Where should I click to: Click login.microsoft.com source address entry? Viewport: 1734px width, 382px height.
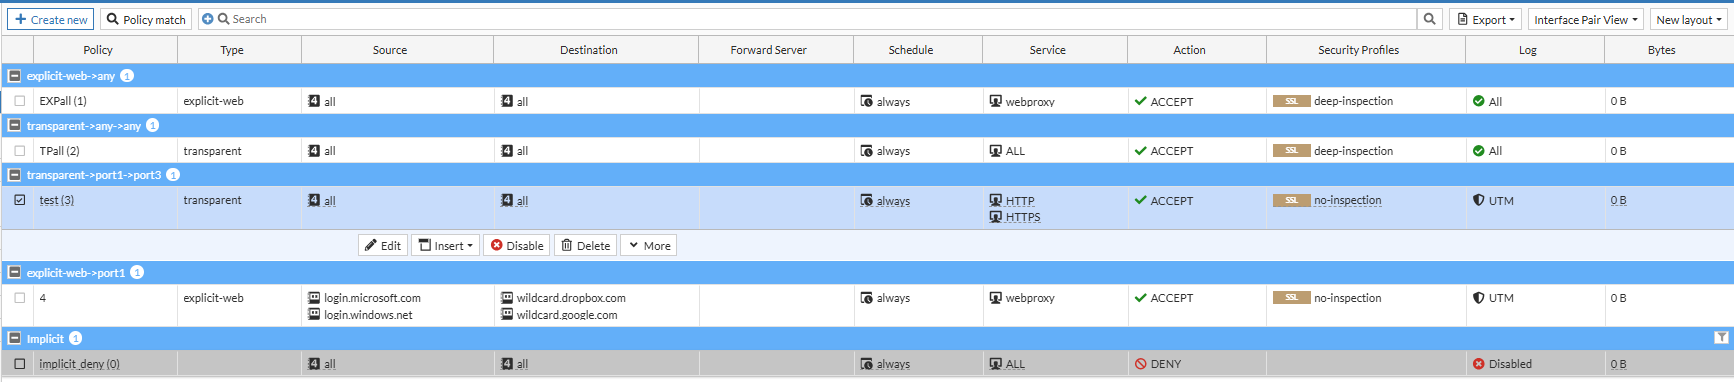click(372, 298)
